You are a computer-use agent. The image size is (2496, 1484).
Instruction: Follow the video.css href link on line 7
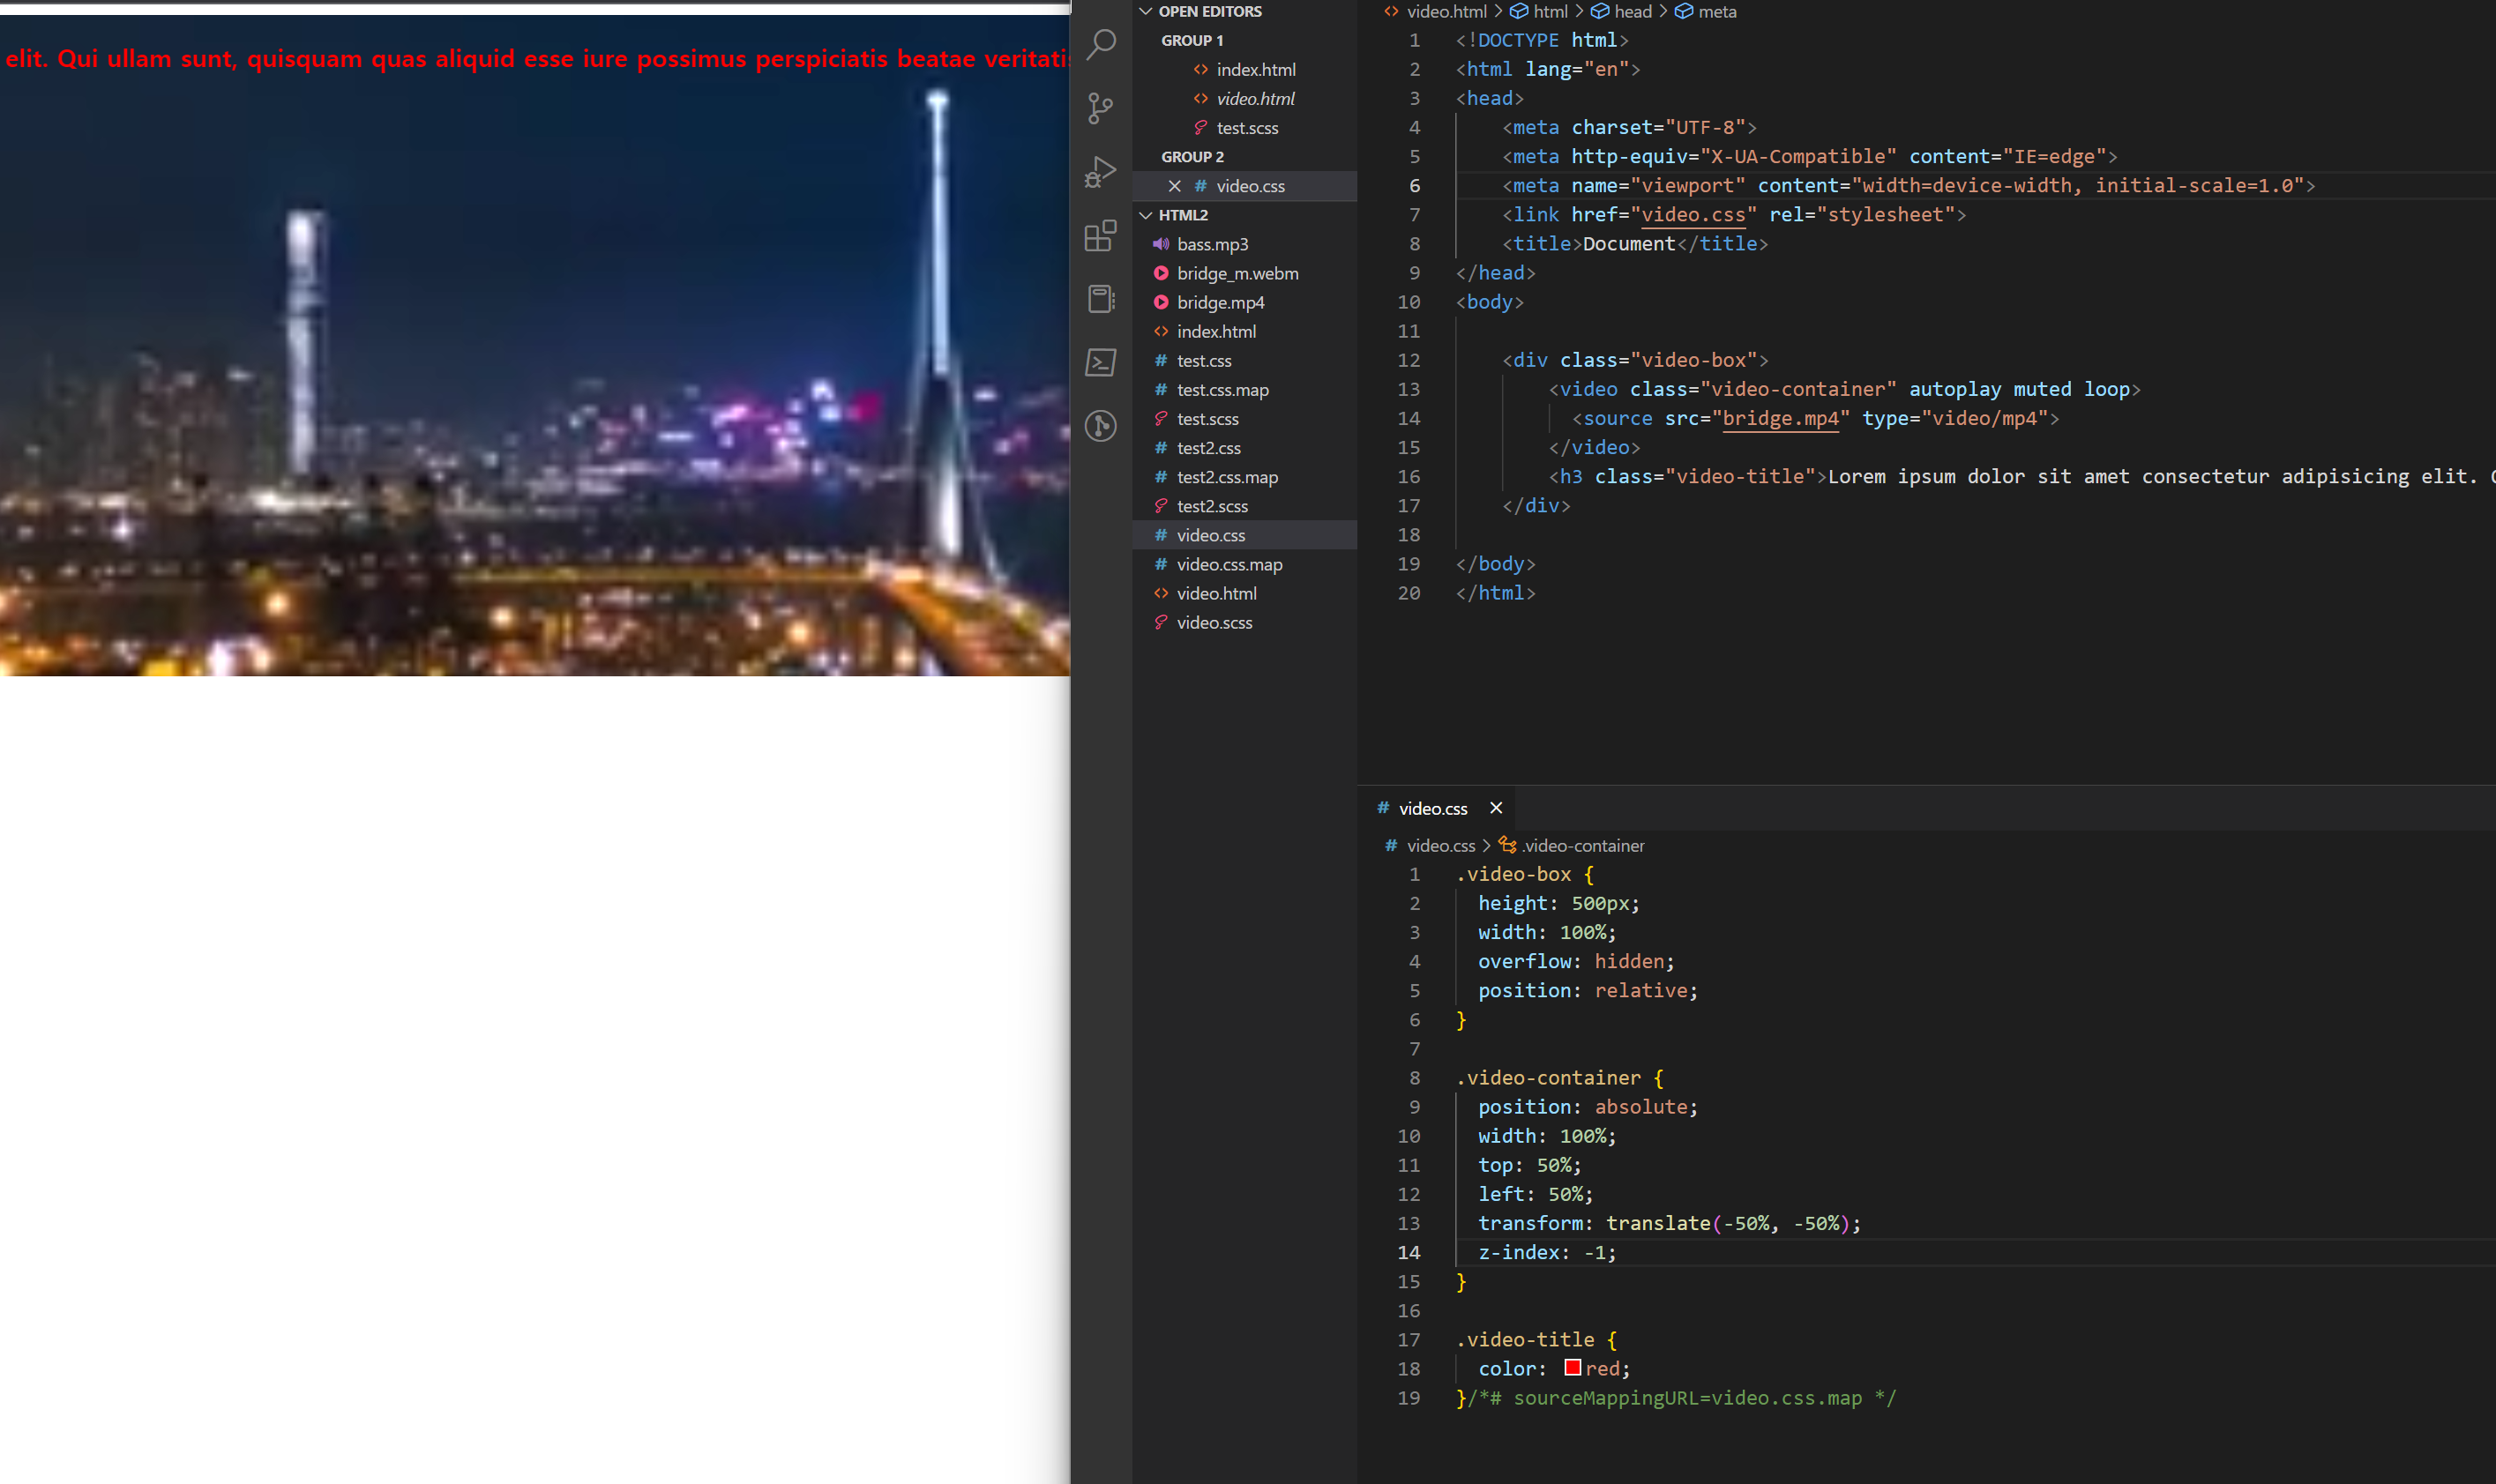click(x=1693, y=214)
